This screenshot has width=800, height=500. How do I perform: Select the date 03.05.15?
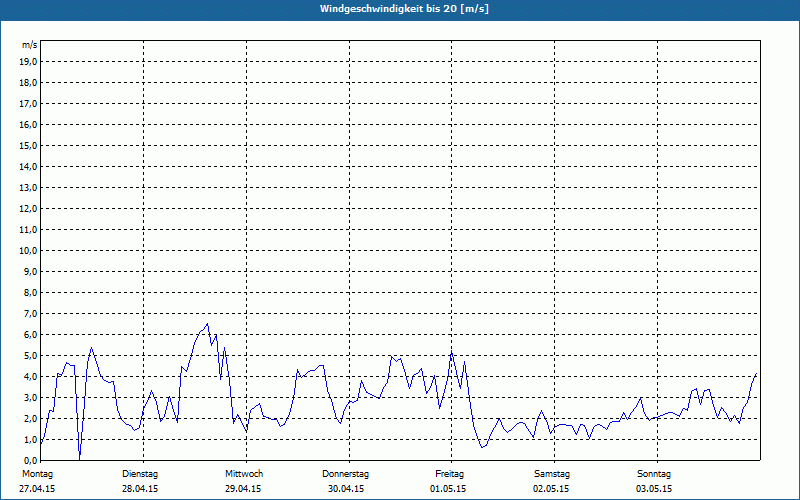click(x=654, y=489)
